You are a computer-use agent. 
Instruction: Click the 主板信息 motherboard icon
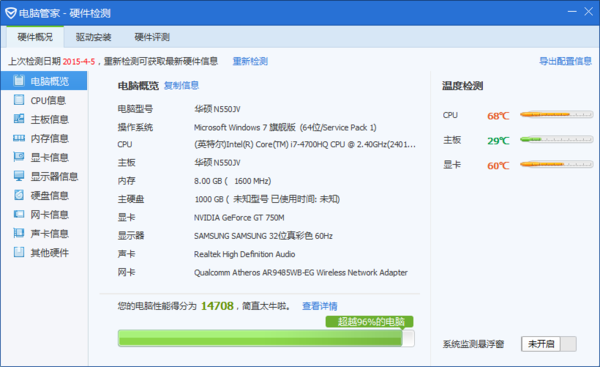19,119
